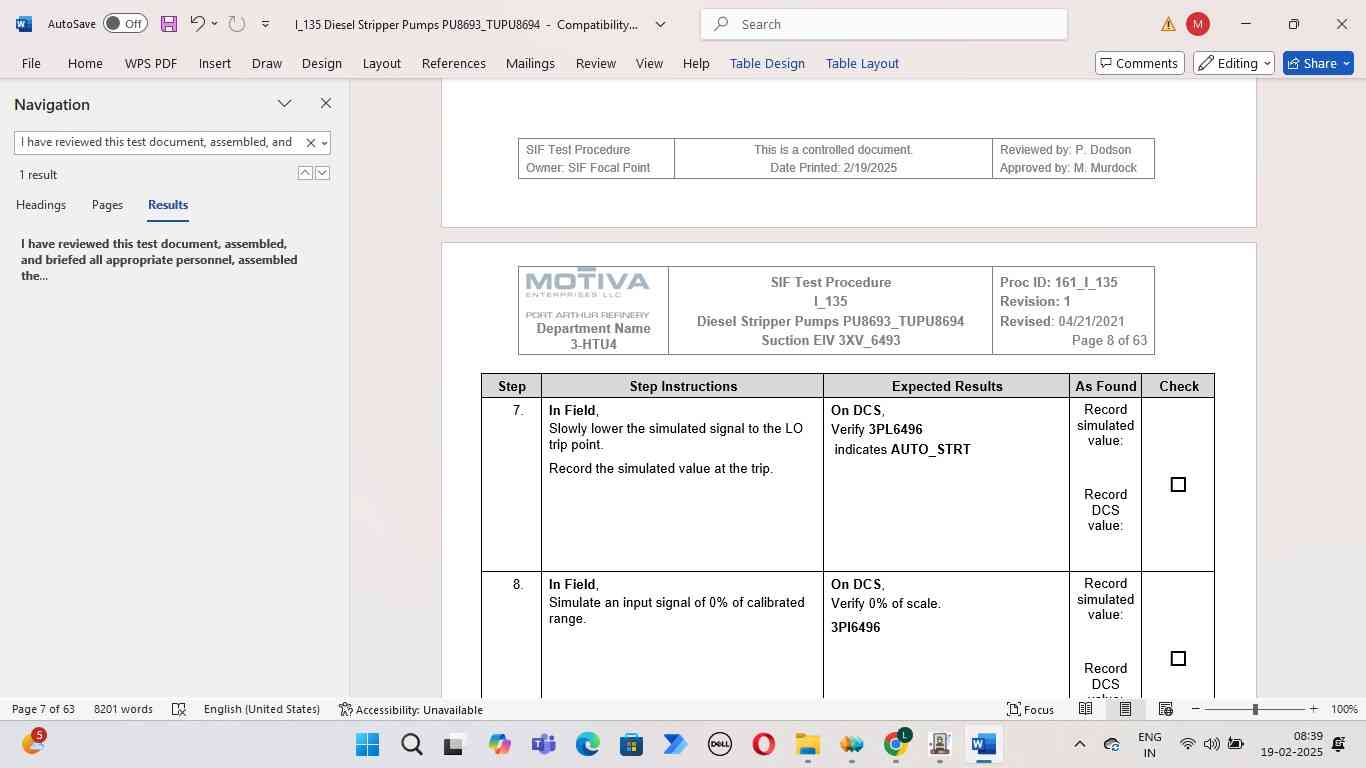Close the Navigation pane
Screen dimensions: 1366x768
pyautogui.click(x=325, y=103)
